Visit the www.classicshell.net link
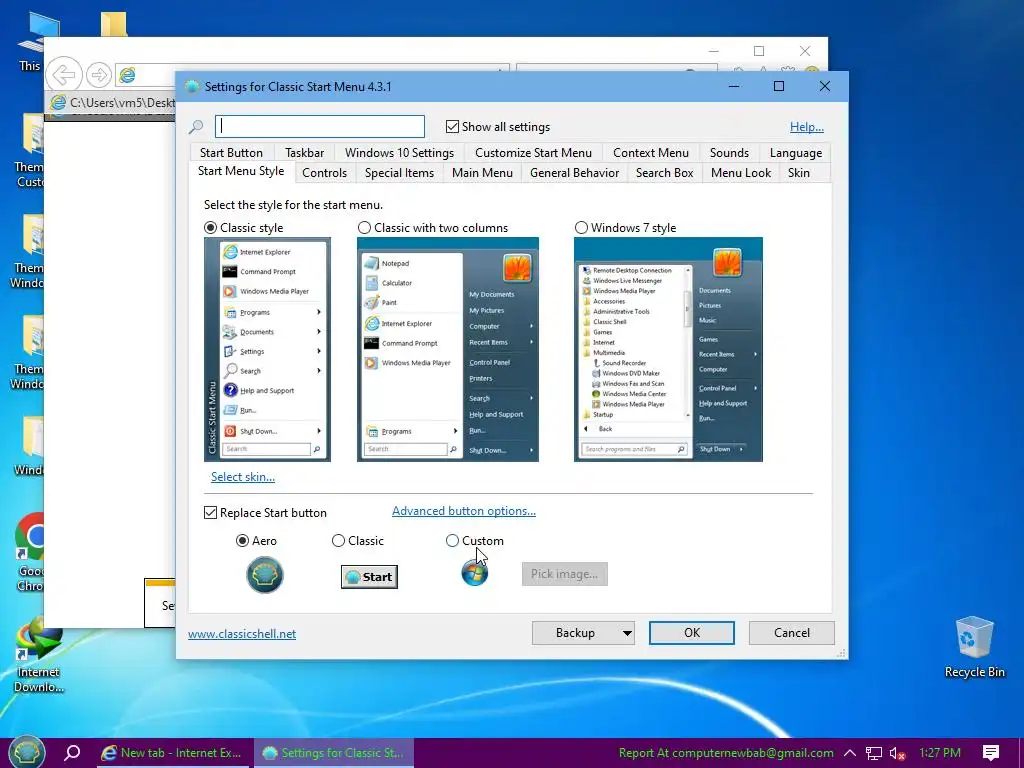Viewport: 1024px width, 768px height. (x=242, y=634)
